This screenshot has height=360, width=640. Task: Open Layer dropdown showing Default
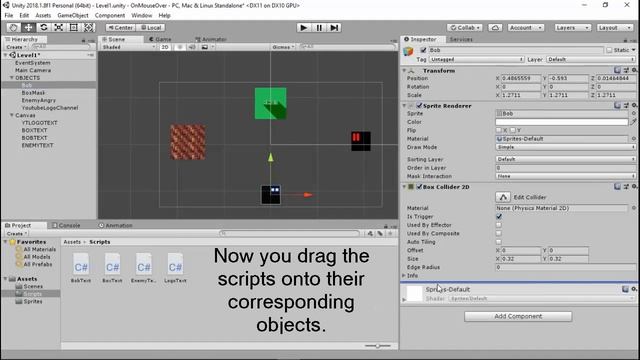[591, 60]
